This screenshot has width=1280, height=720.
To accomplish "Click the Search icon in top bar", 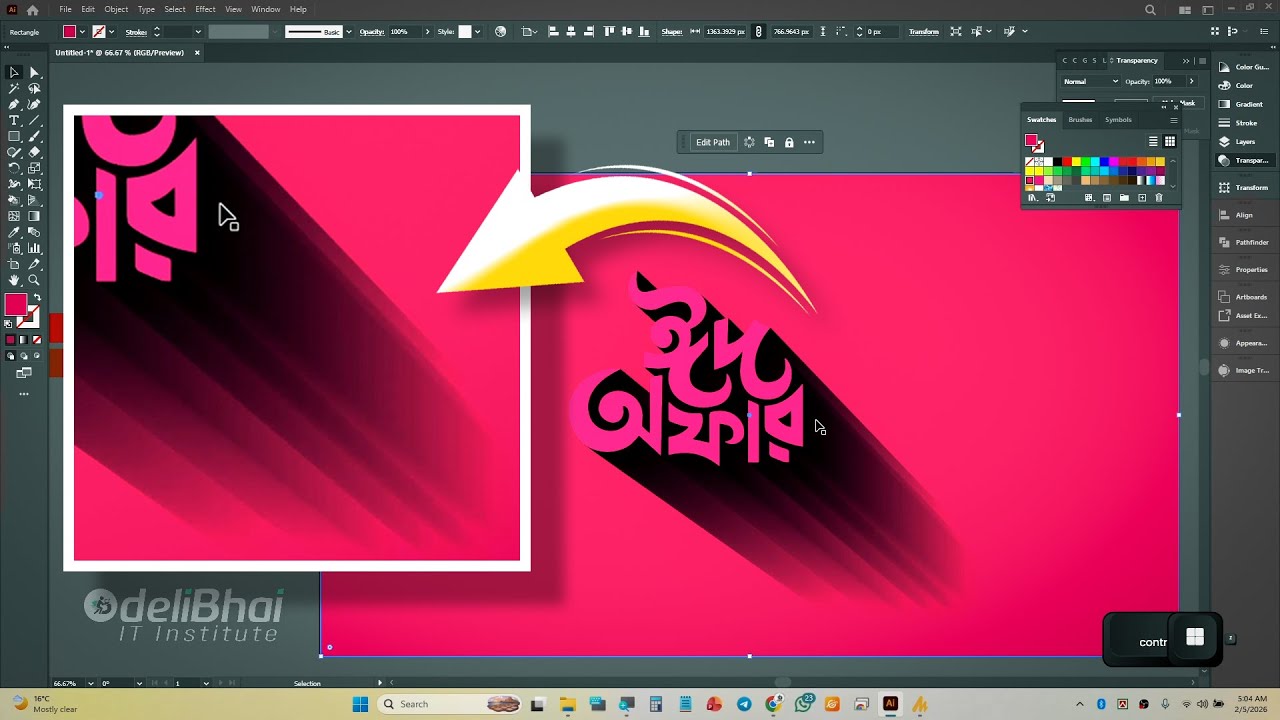I will click(1150, 9).
